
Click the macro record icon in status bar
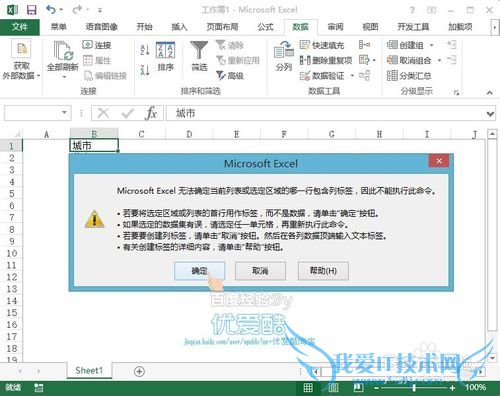coord(39,387)
